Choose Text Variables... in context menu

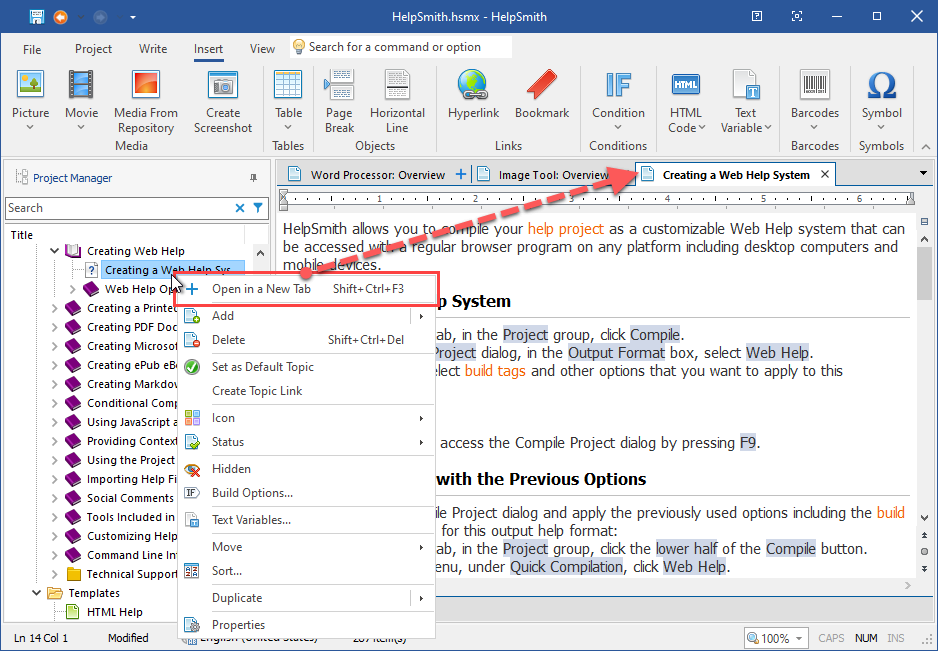tap(306, 520)
